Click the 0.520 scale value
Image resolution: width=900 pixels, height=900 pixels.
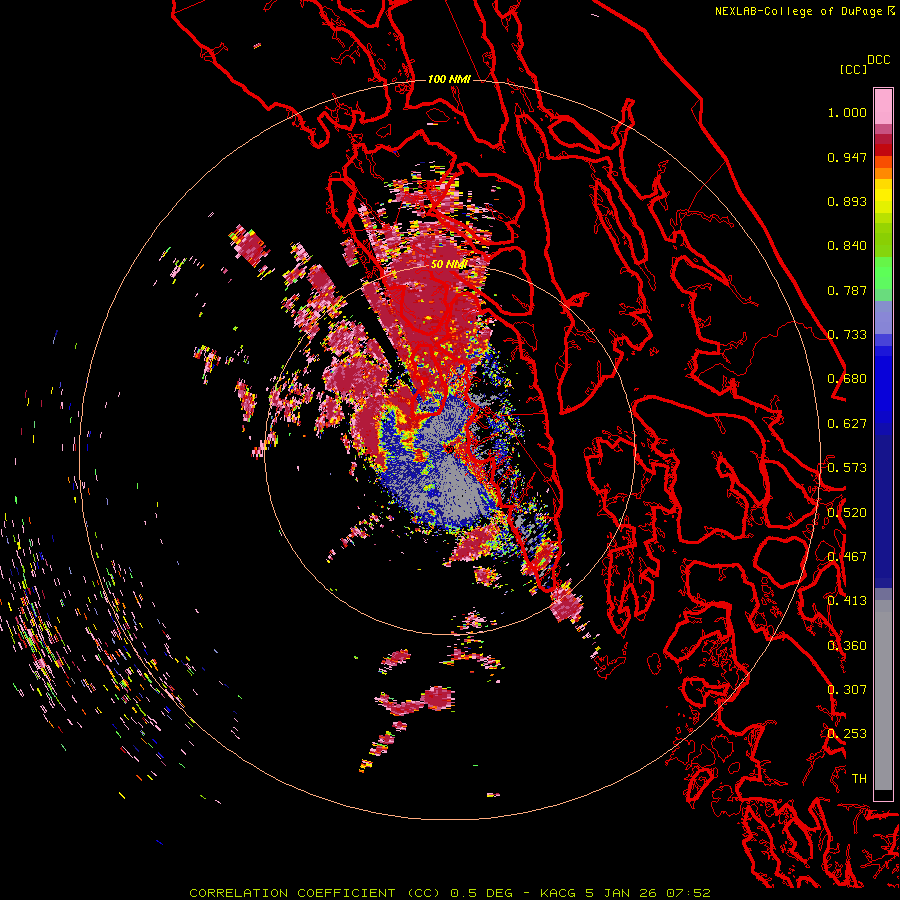(847, 513)
